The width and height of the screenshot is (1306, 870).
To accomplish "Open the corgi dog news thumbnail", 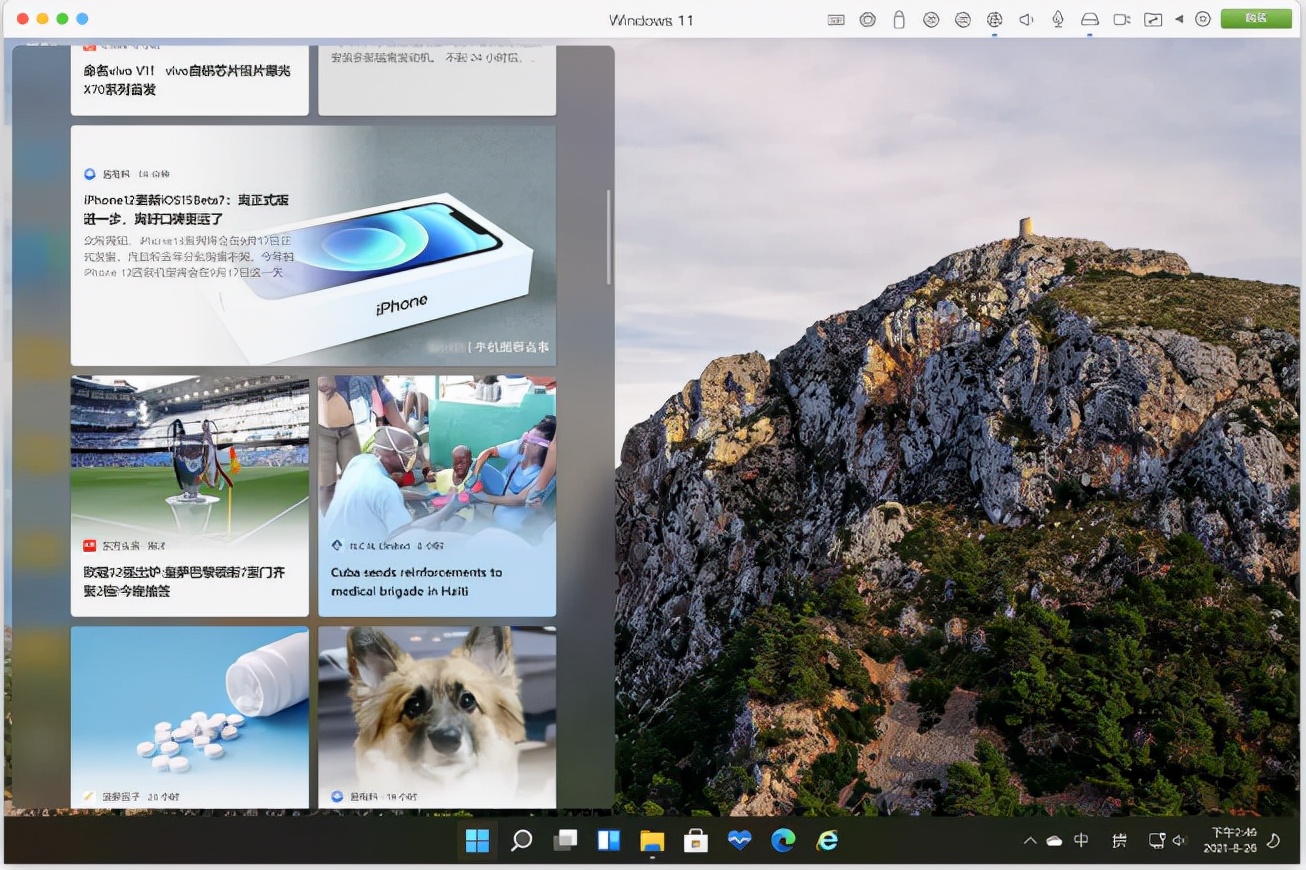I will [437, 717].
